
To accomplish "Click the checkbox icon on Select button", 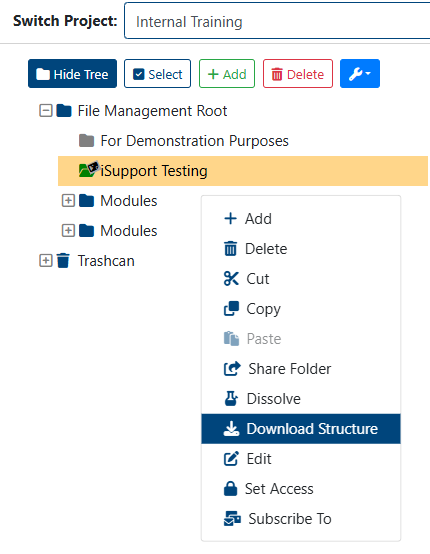I will point(139,74).
